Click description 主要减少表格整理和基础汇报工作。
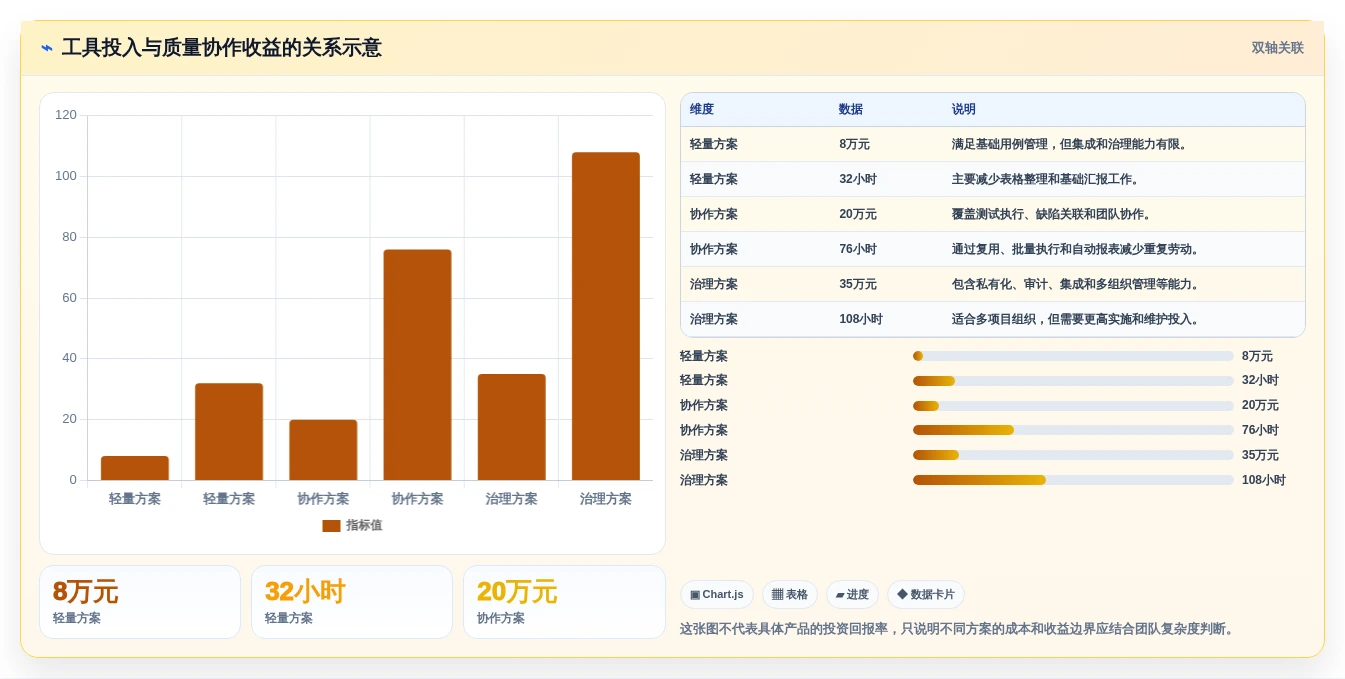This screenshot has width=1345, height=679. click(x=1047, y=180)
